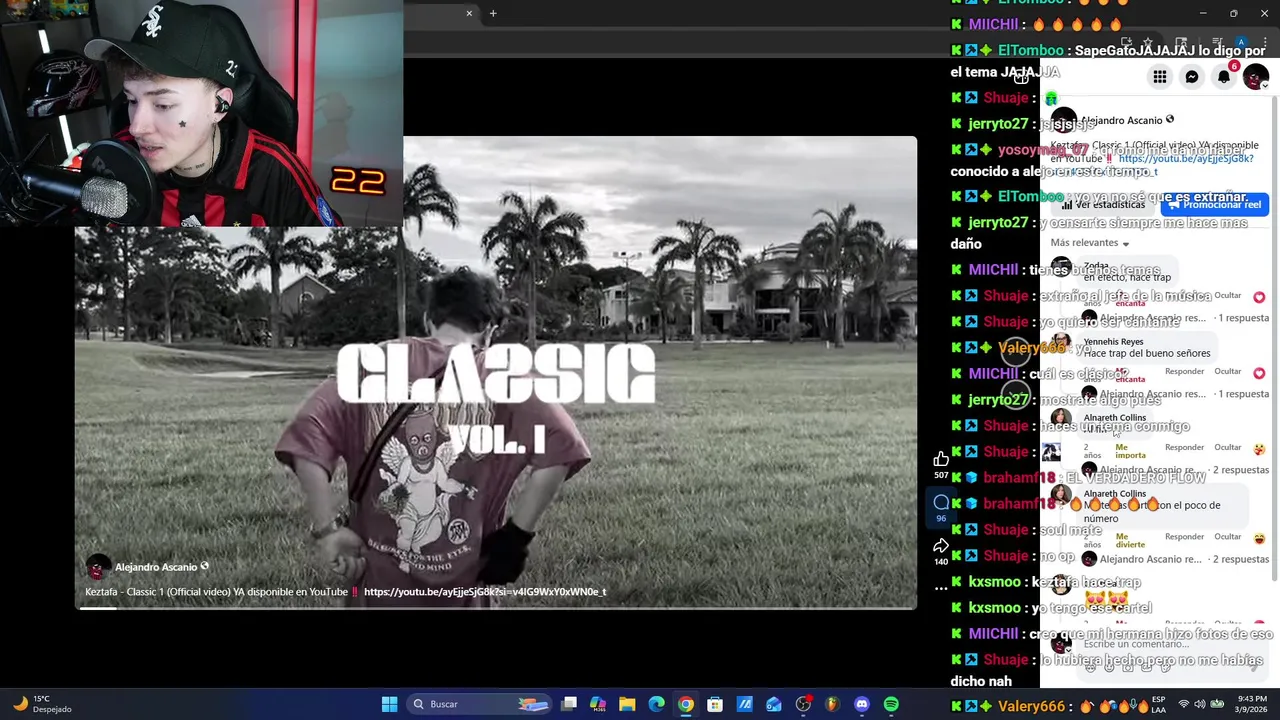
Task: Open the Windows Start menu
Action: (x=389, y=704)
